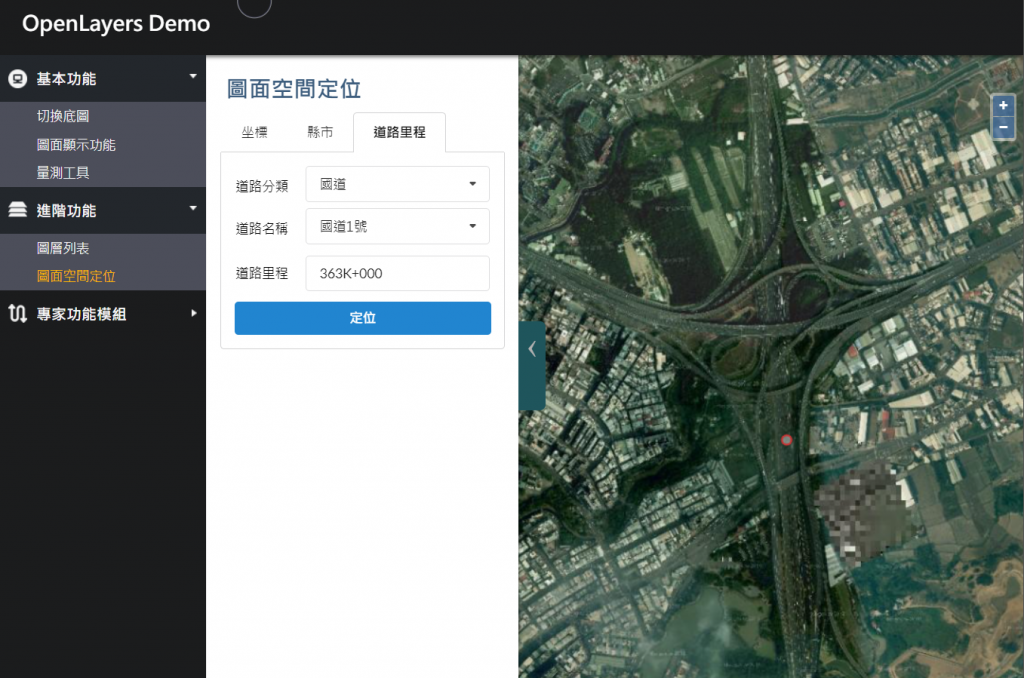This screenshot has width=1024, height=678.
Task: Click the 圖面空間定位 panel heading
Action: (294, 89)
